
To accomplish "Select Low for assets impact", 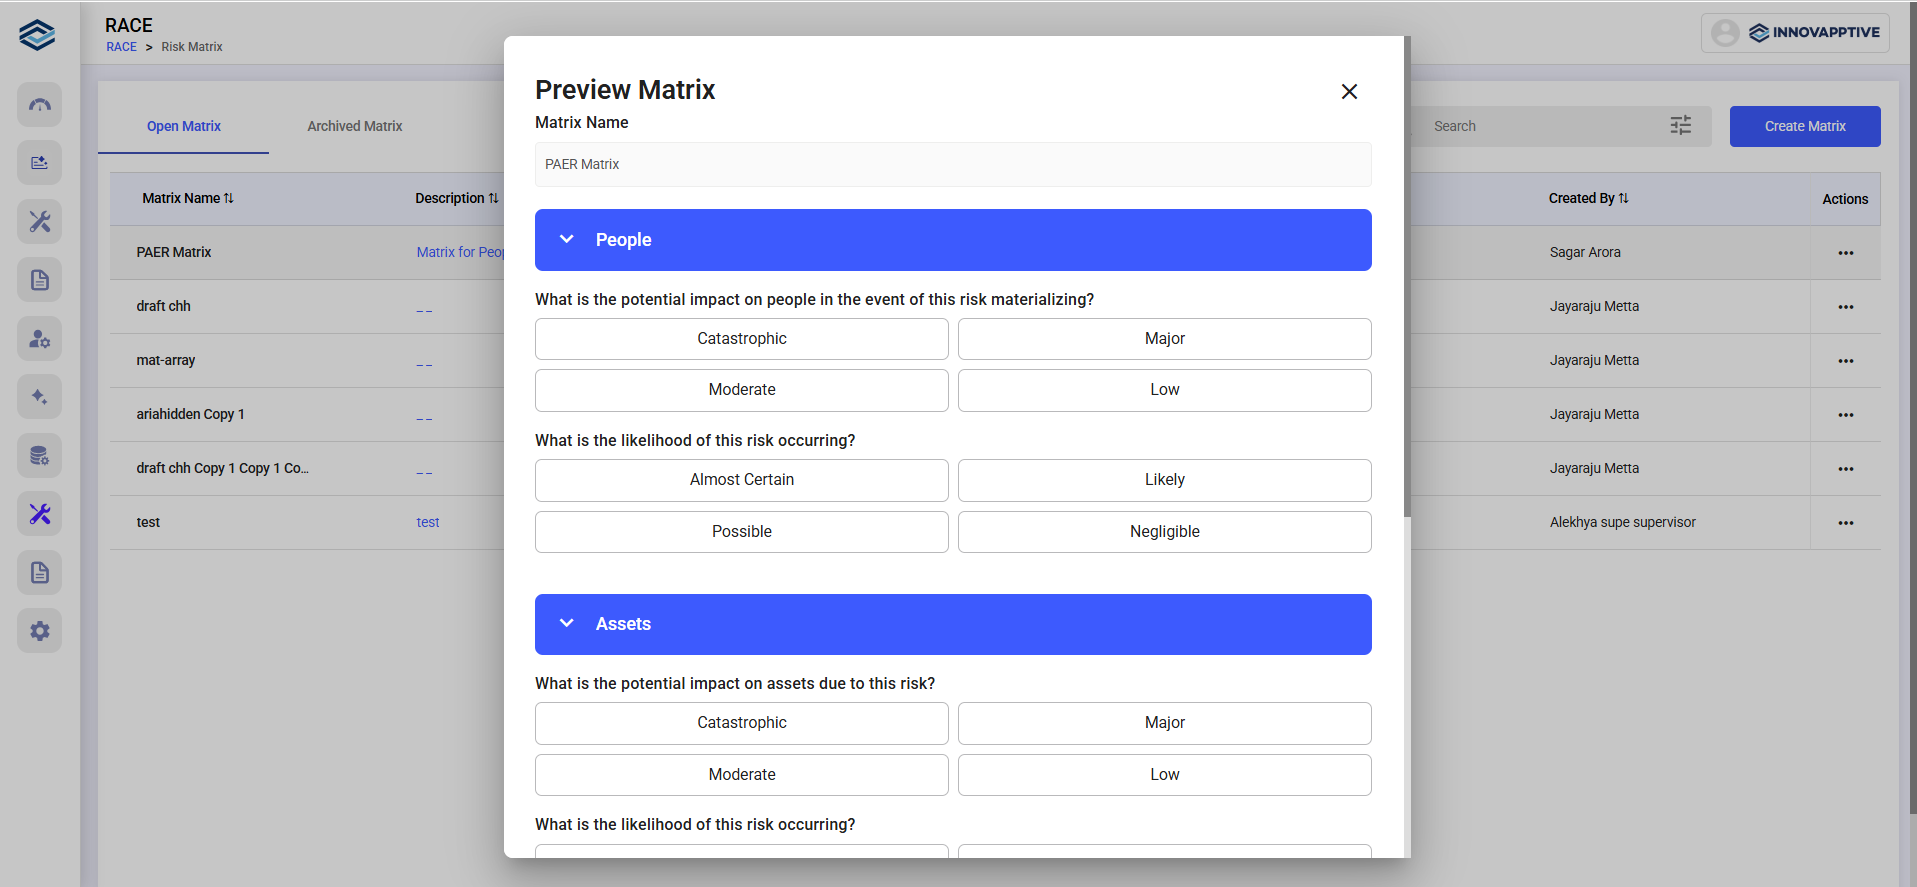I will (x=1164, y=775).
